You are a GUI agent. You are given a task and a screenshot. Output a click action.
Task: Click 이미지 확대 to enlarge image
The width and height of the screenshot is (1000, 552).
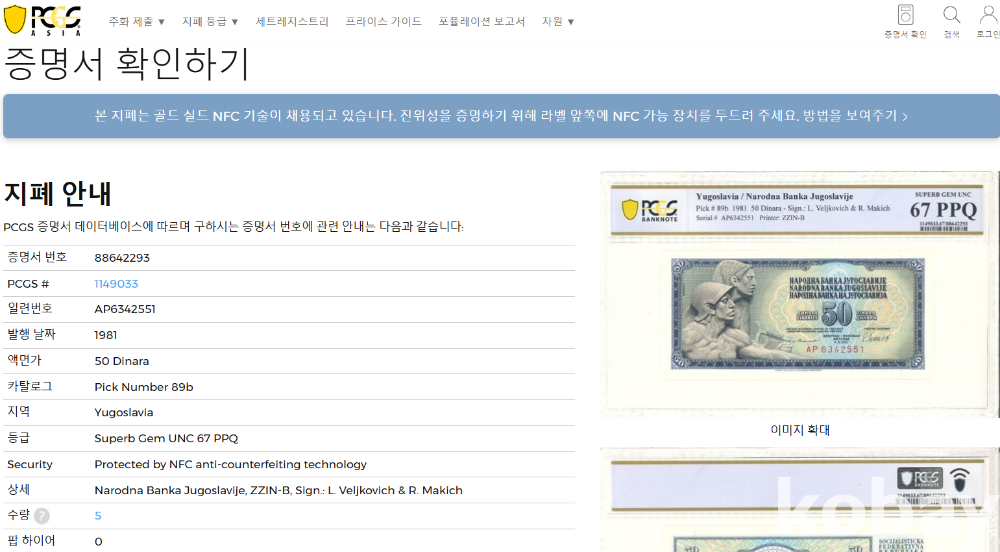click(800, 430)
